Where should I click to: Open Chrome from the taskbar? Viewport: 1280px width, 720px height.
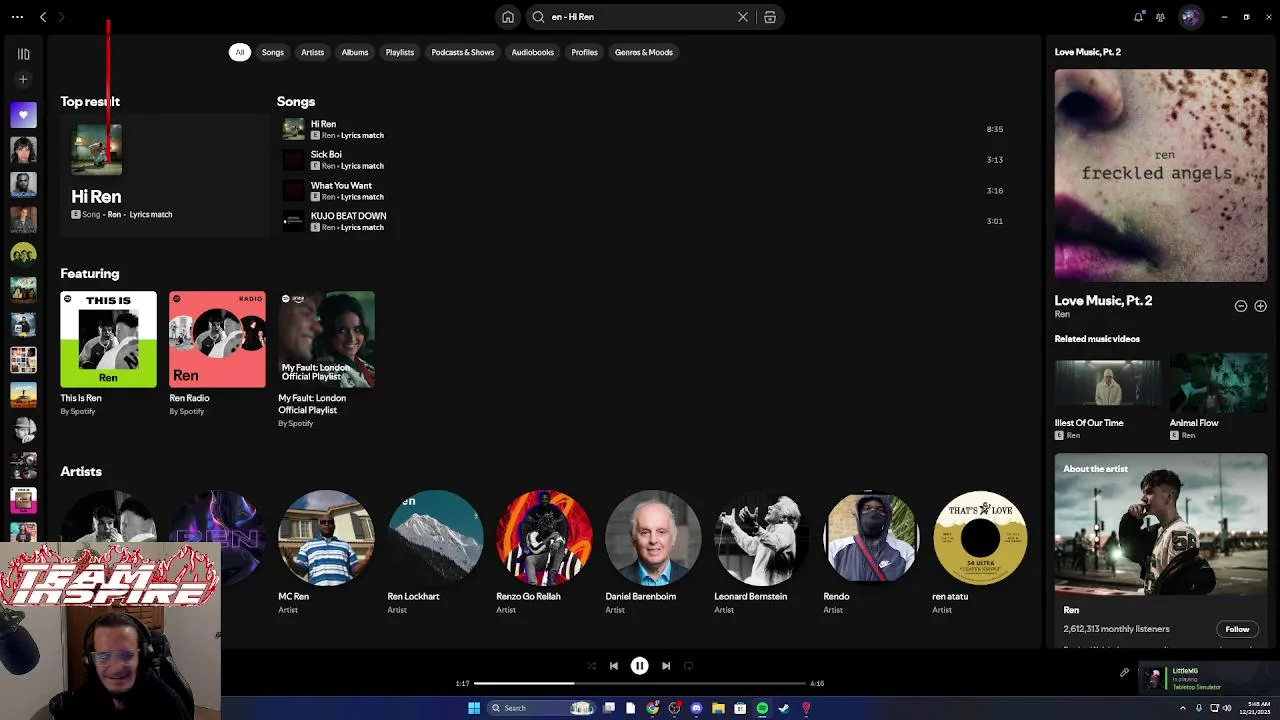pos(652,708)
